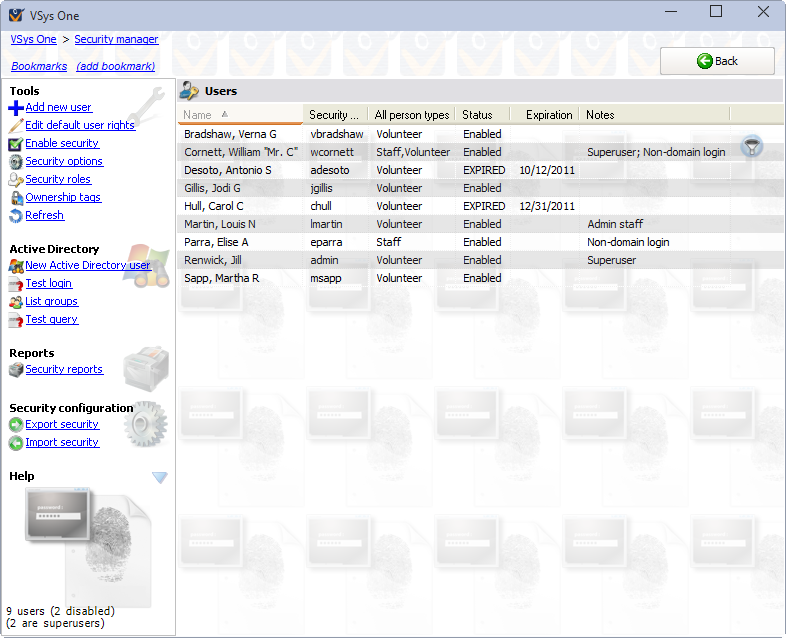Open the Import security link
The height and width of the screenshot is (638, 786).
[x=62, y=442]
